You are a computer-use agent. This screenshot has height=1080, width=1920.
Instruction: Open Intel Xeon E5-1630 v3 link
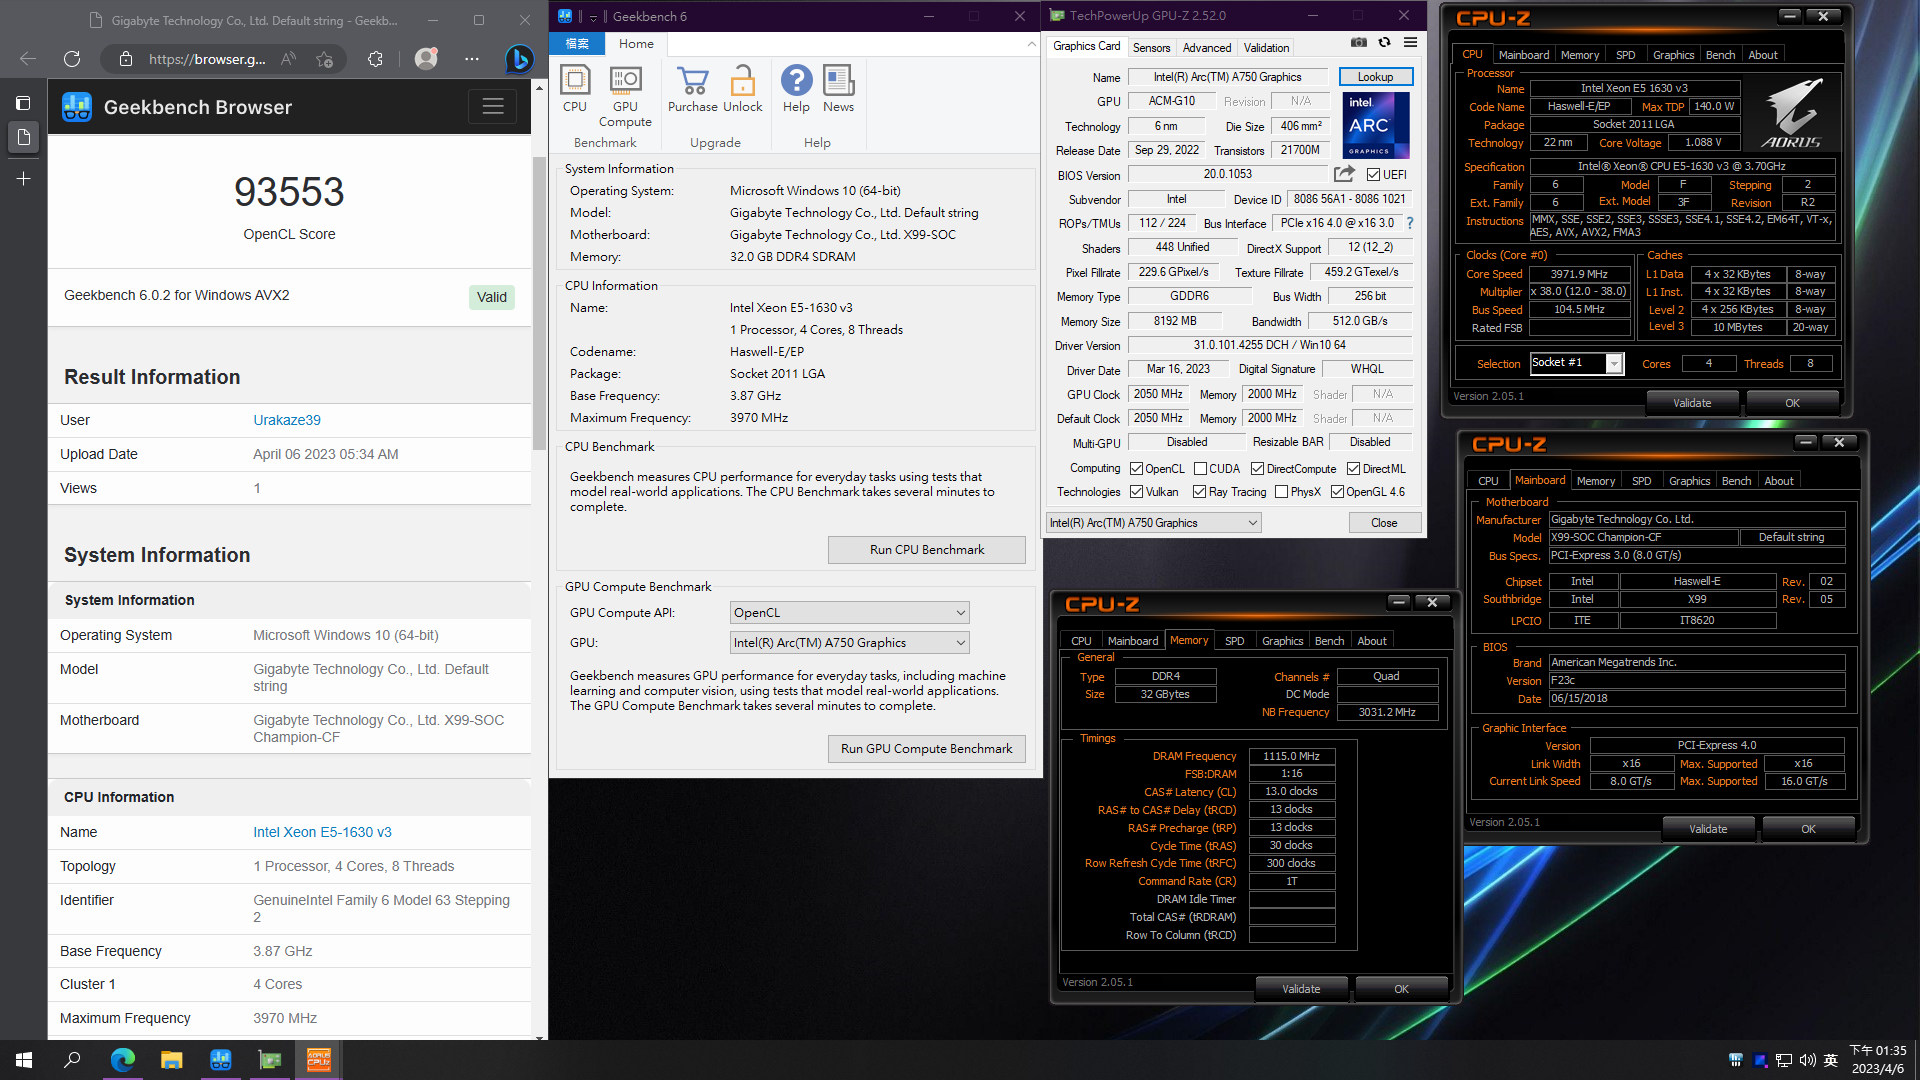pyautogui.click(x=322, y=832)
